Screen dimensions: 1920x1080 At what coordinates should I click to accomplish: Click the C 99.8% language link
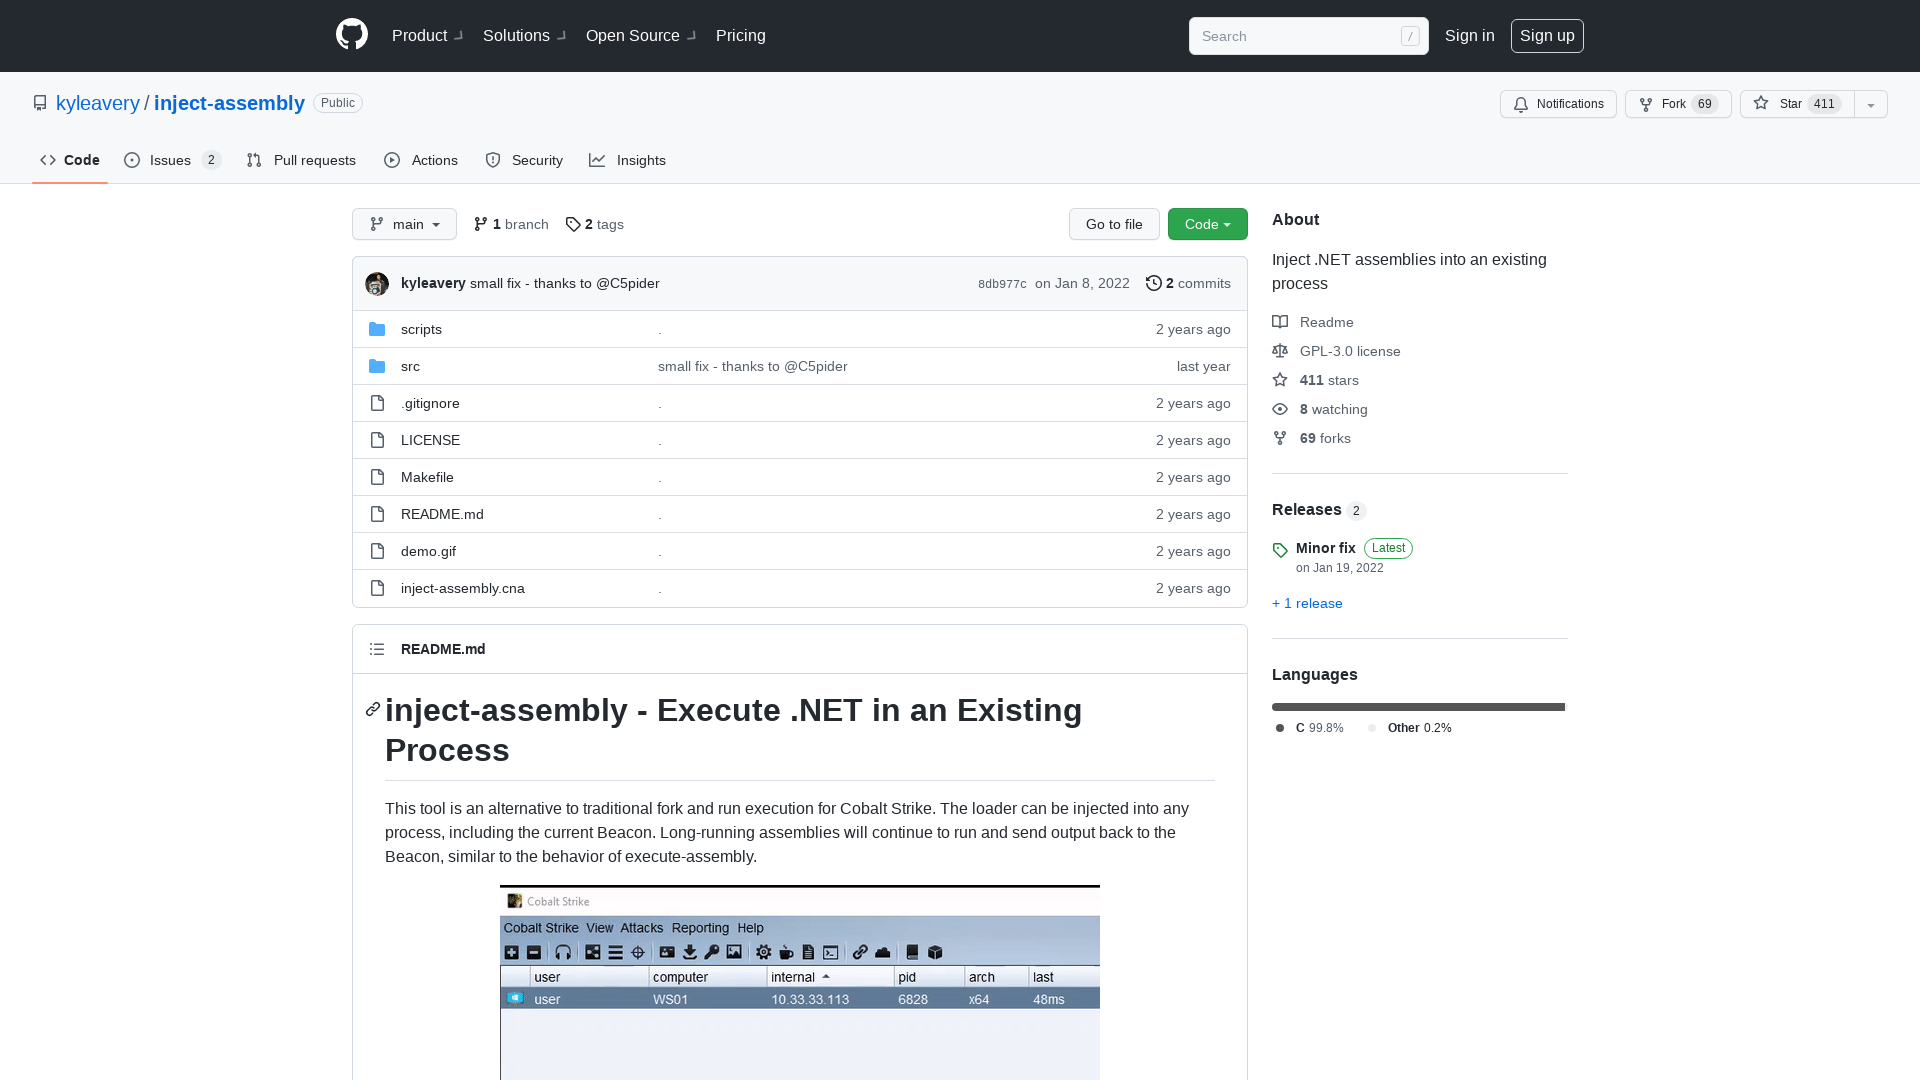pyautogui.click(x=1310, y=728)
